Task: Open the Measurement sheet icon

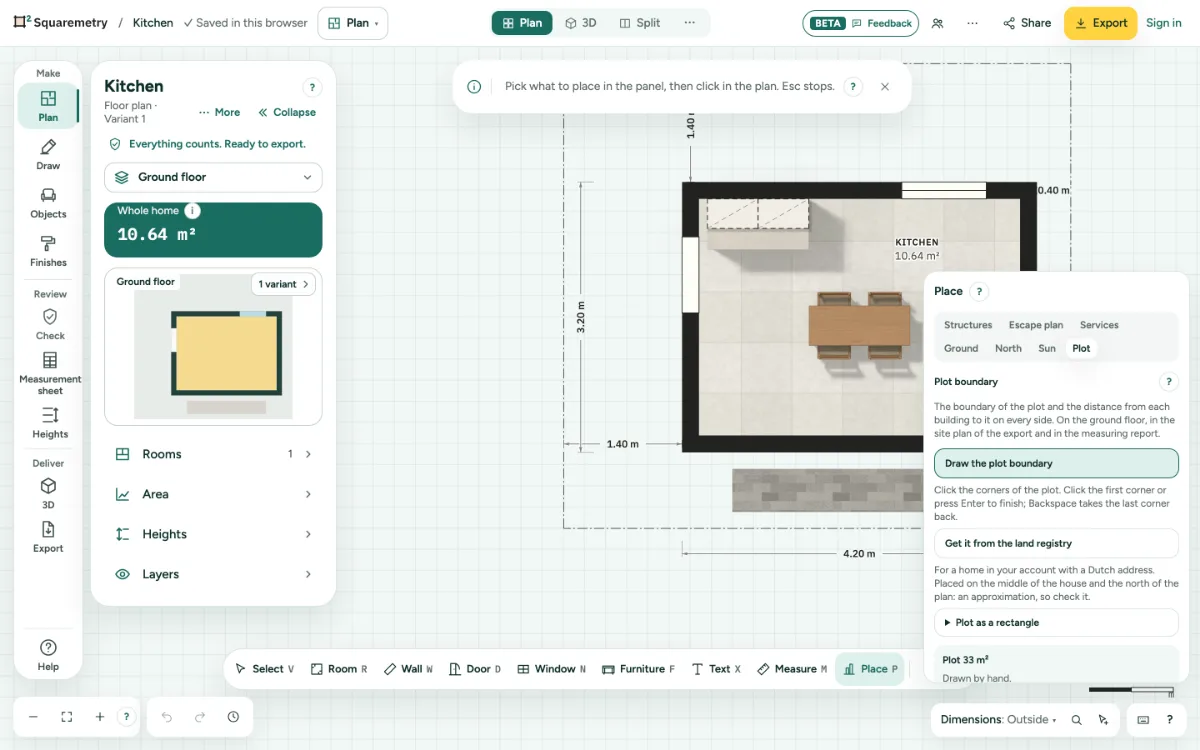Action: [50, 360]
